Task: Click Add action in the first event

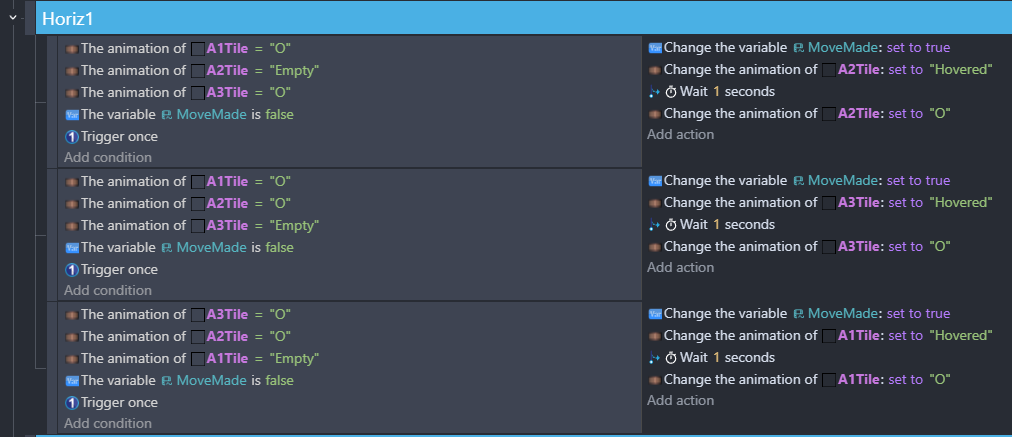Action: pos(681,134)
